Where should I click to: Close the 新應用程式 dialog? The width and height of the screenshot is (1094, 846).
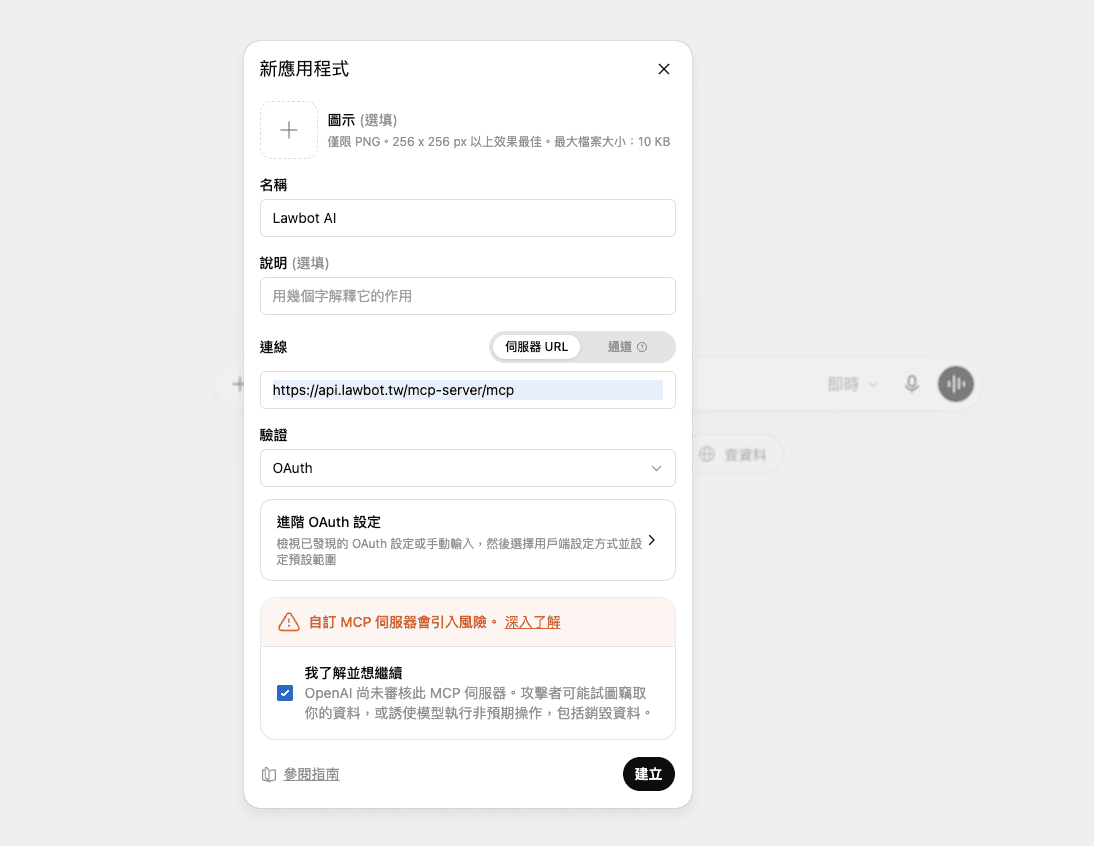[664, 69]
